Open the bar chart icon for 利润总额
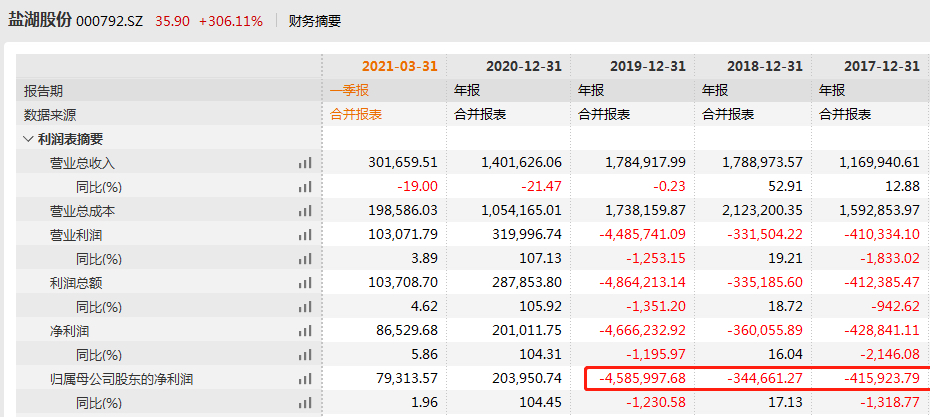Viewport: 930px width, 417px height. pyautogui.click(x=304, y=283)
